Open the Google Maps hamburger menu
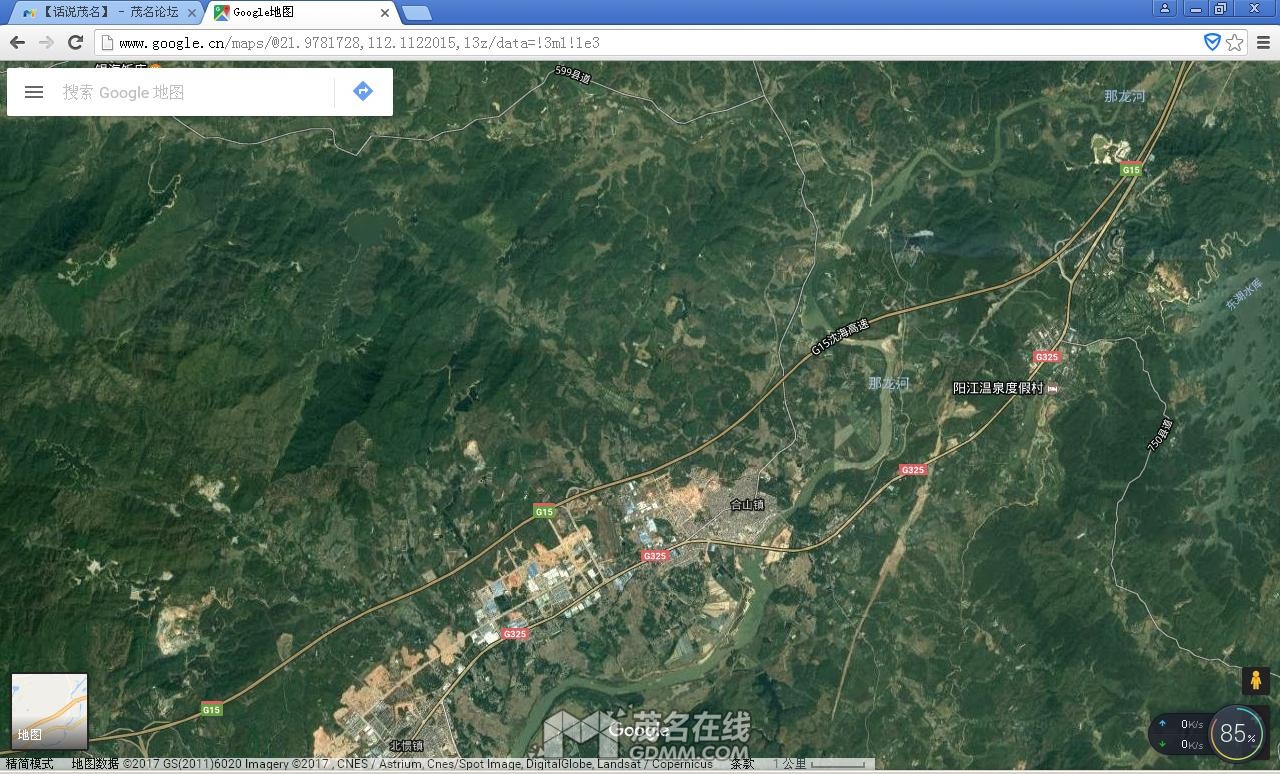This screenshot has height=774, width=1280. point(34,92)
